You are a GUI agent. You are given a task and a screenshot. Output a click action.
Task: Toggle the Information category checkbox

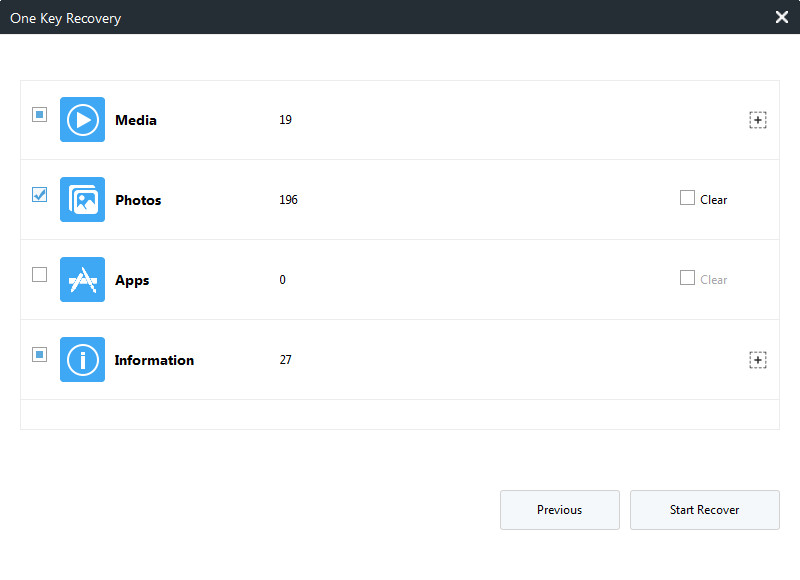39,355
